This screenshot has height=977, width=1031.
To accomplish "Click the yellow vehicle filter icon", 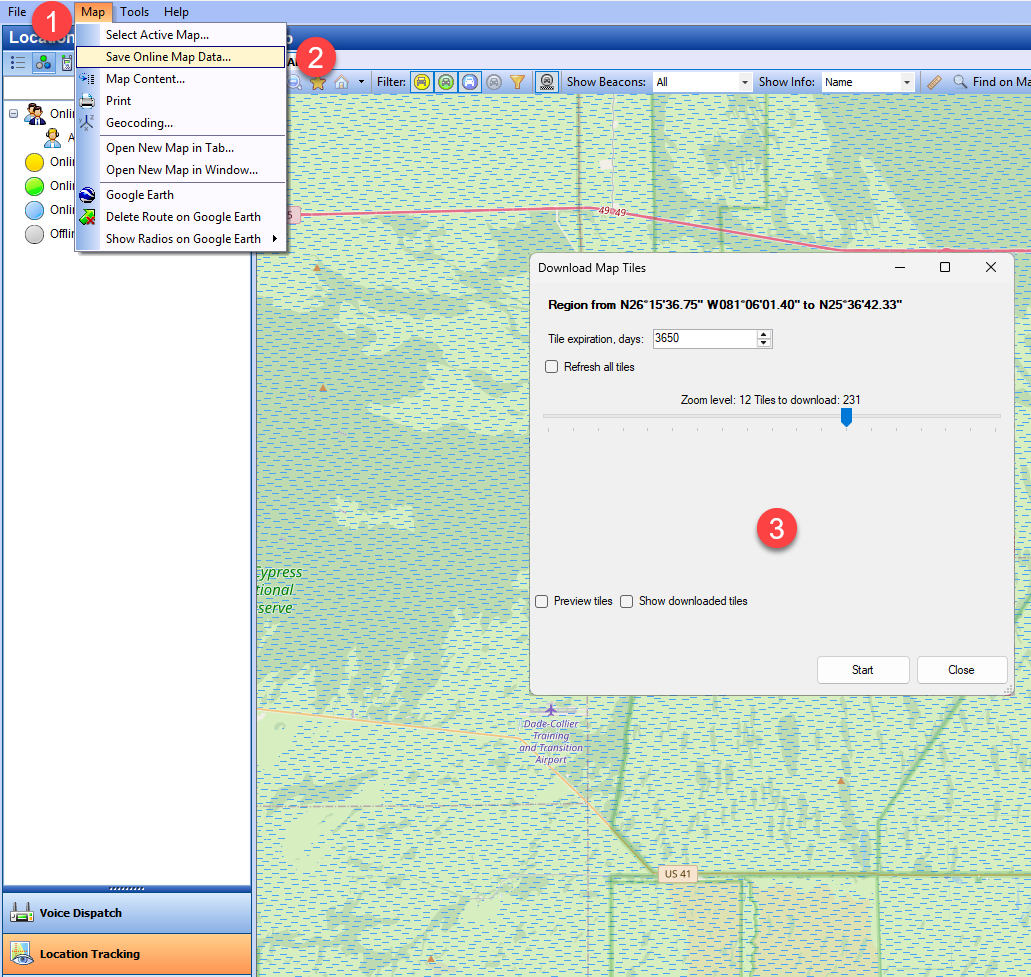I will [x=422, y=81].
